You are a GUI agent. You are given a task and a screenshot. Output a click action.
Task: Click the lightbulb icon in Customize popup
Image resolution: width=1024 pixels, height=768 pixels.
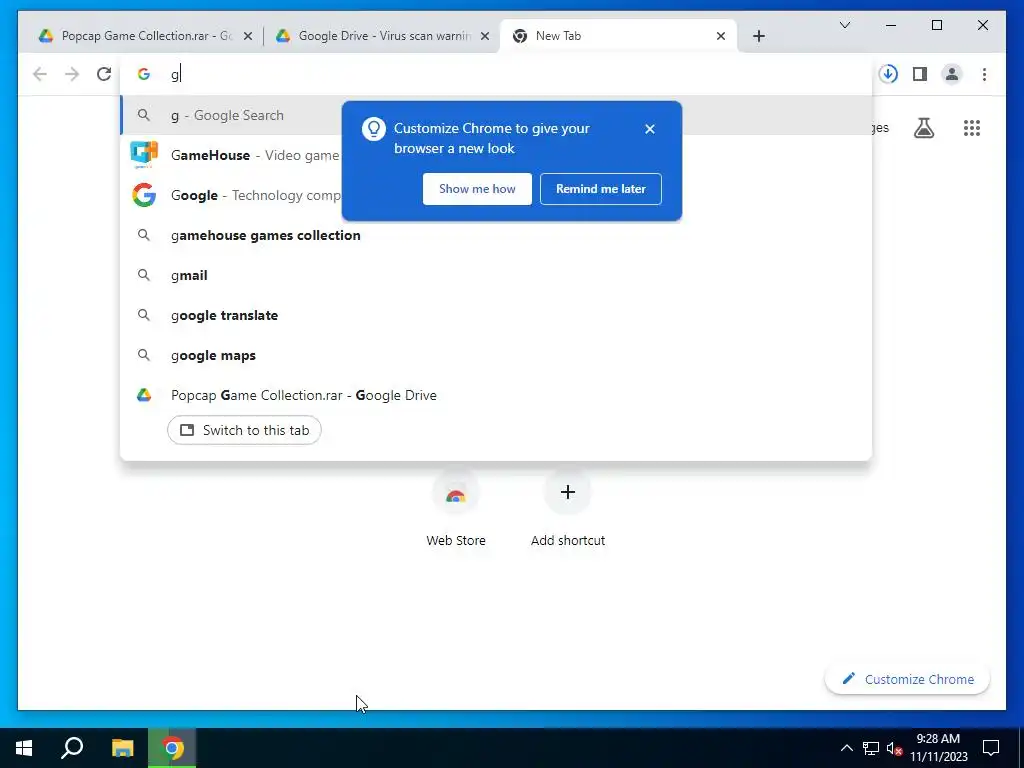[x=374, y=129]
